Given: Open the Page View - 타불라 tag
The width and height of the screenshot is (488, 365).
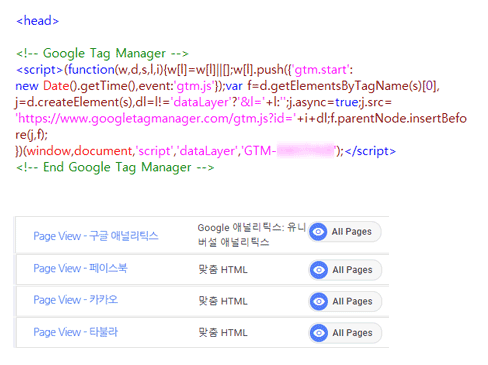Looking at the screenshot, I should click(x=76, y=332).
